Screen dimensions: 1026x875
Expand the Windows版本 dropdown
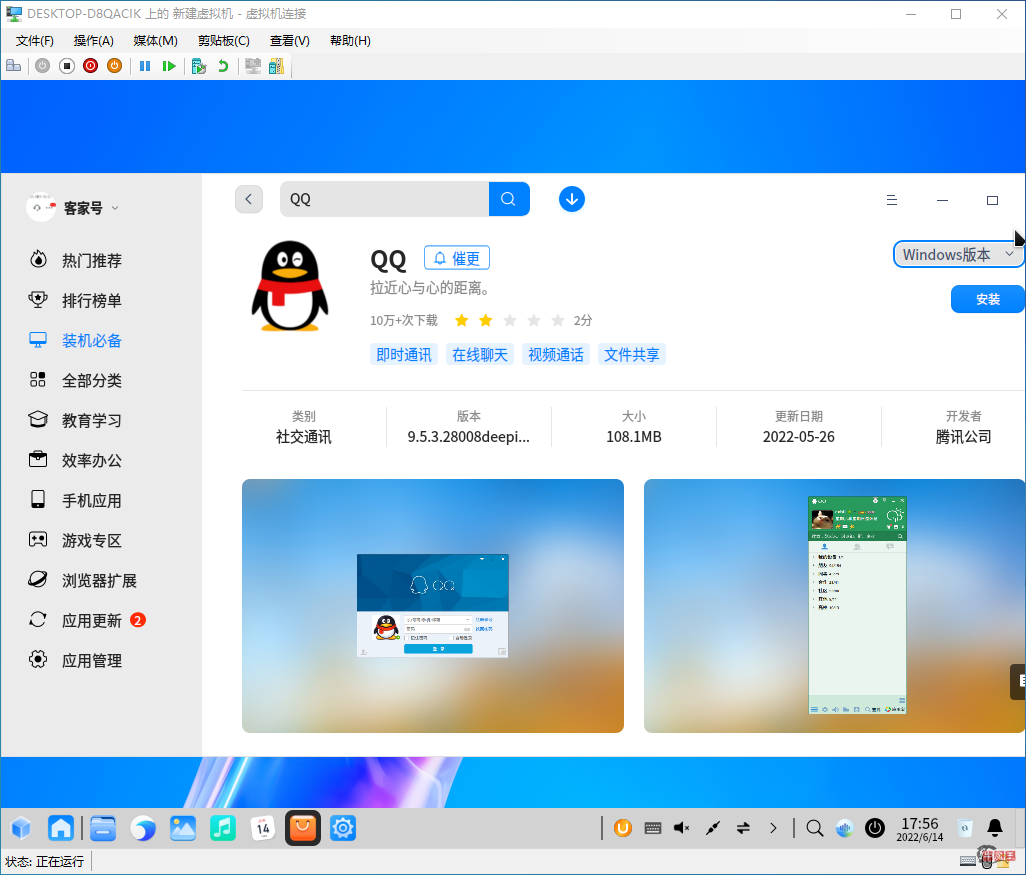click(958, 255)
